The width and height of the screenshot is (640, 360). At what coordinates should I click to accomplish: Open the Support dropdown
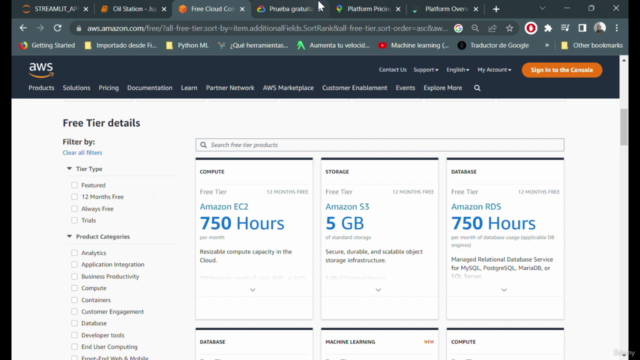coord(426,70)
